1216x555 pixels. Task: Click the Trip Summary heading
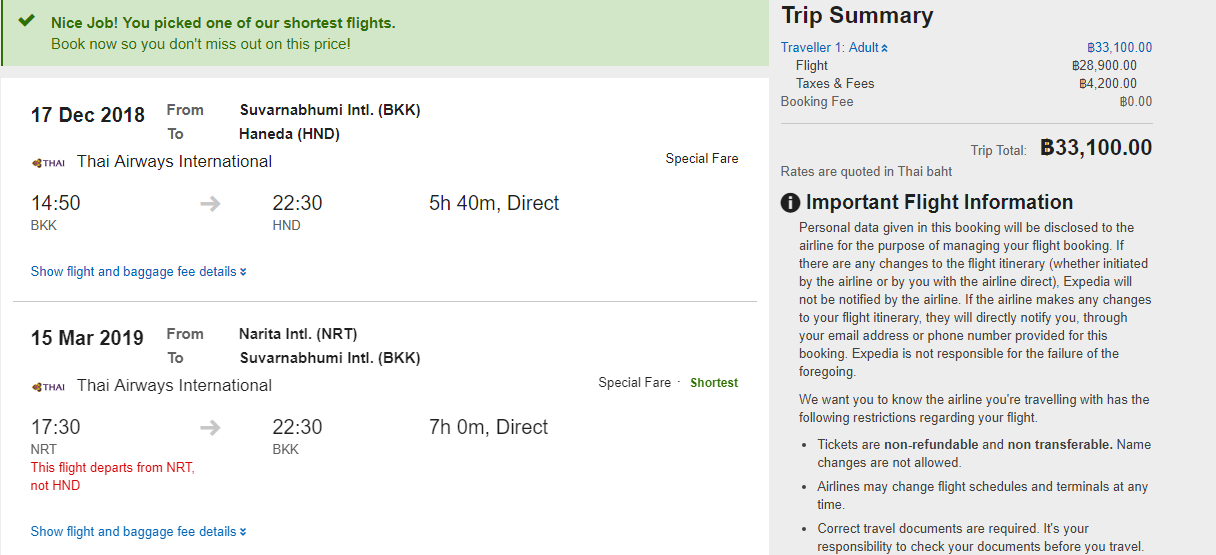pos(857,16)
